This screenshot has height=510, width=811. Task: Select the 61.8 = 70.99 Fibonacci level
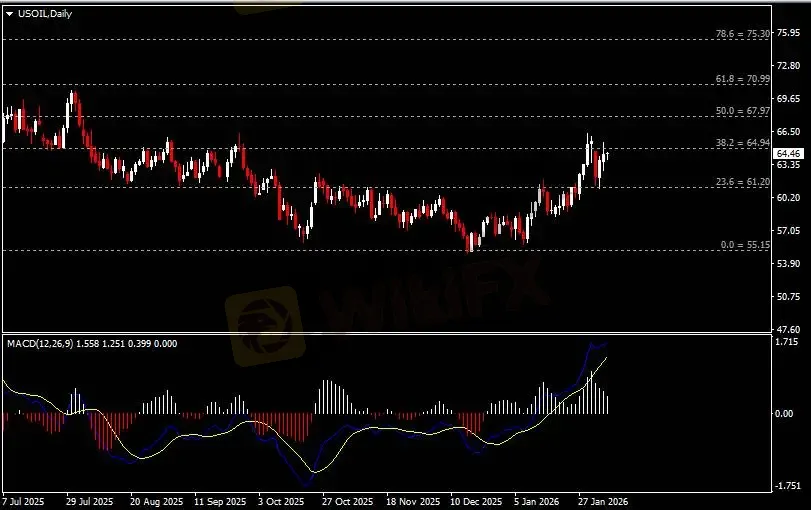743,79
